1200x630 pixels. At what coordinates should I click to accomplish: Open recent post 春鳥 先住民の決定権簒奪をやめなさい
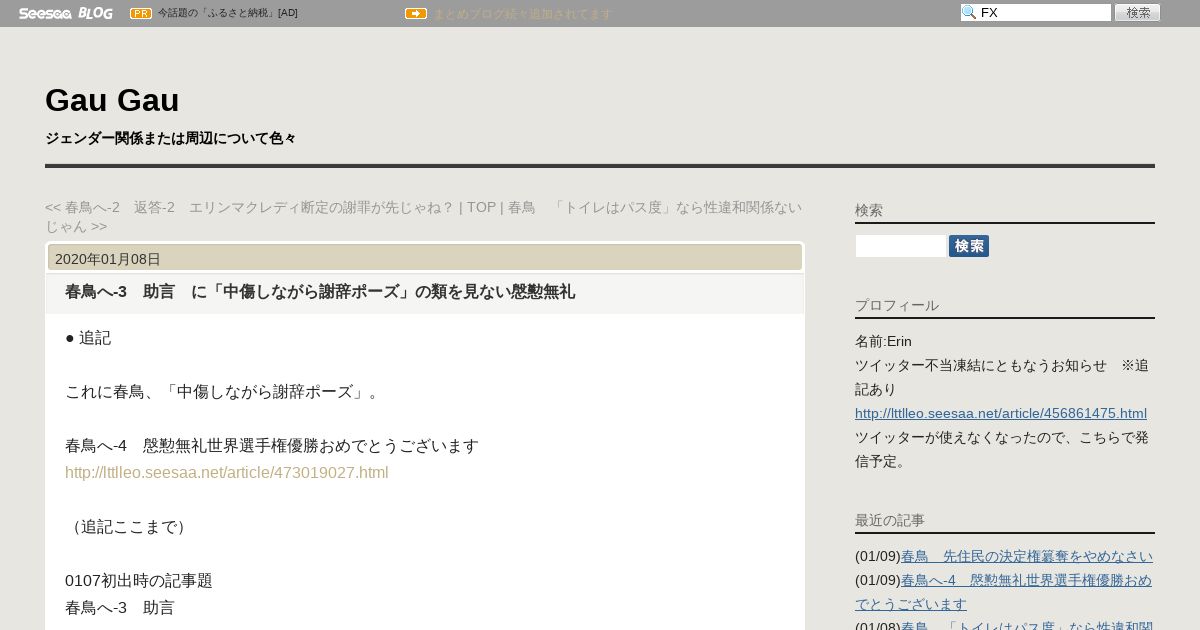1027,556
